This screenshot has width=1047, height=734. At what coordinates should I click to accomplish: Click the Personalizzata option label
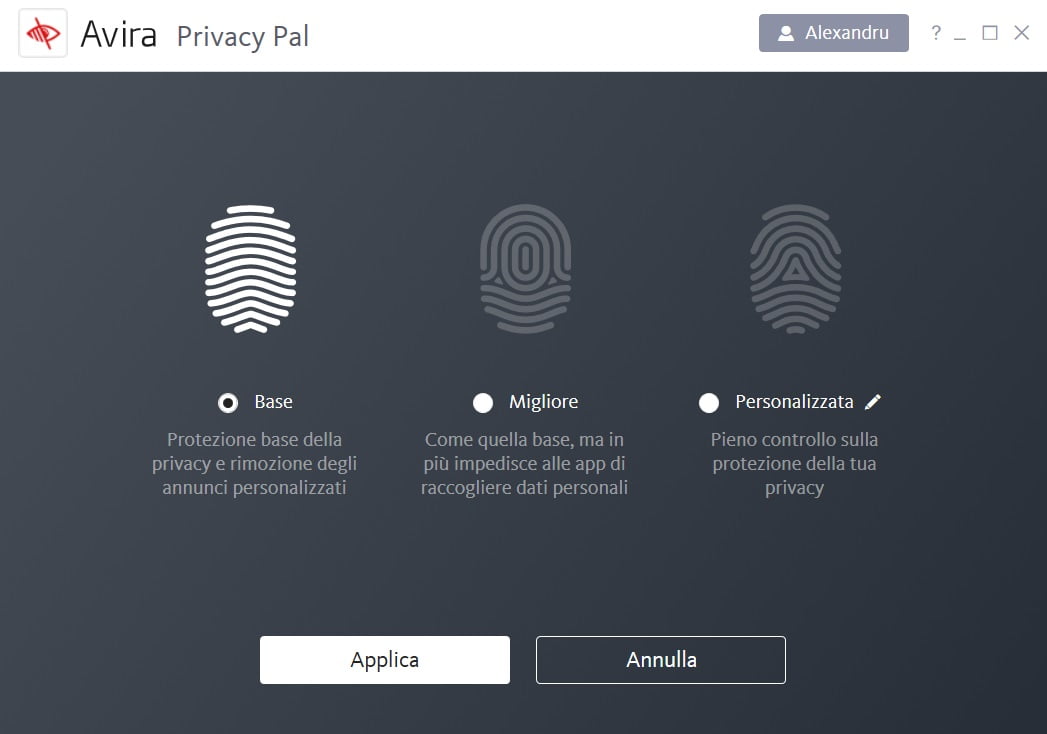(x=794, y=402)
